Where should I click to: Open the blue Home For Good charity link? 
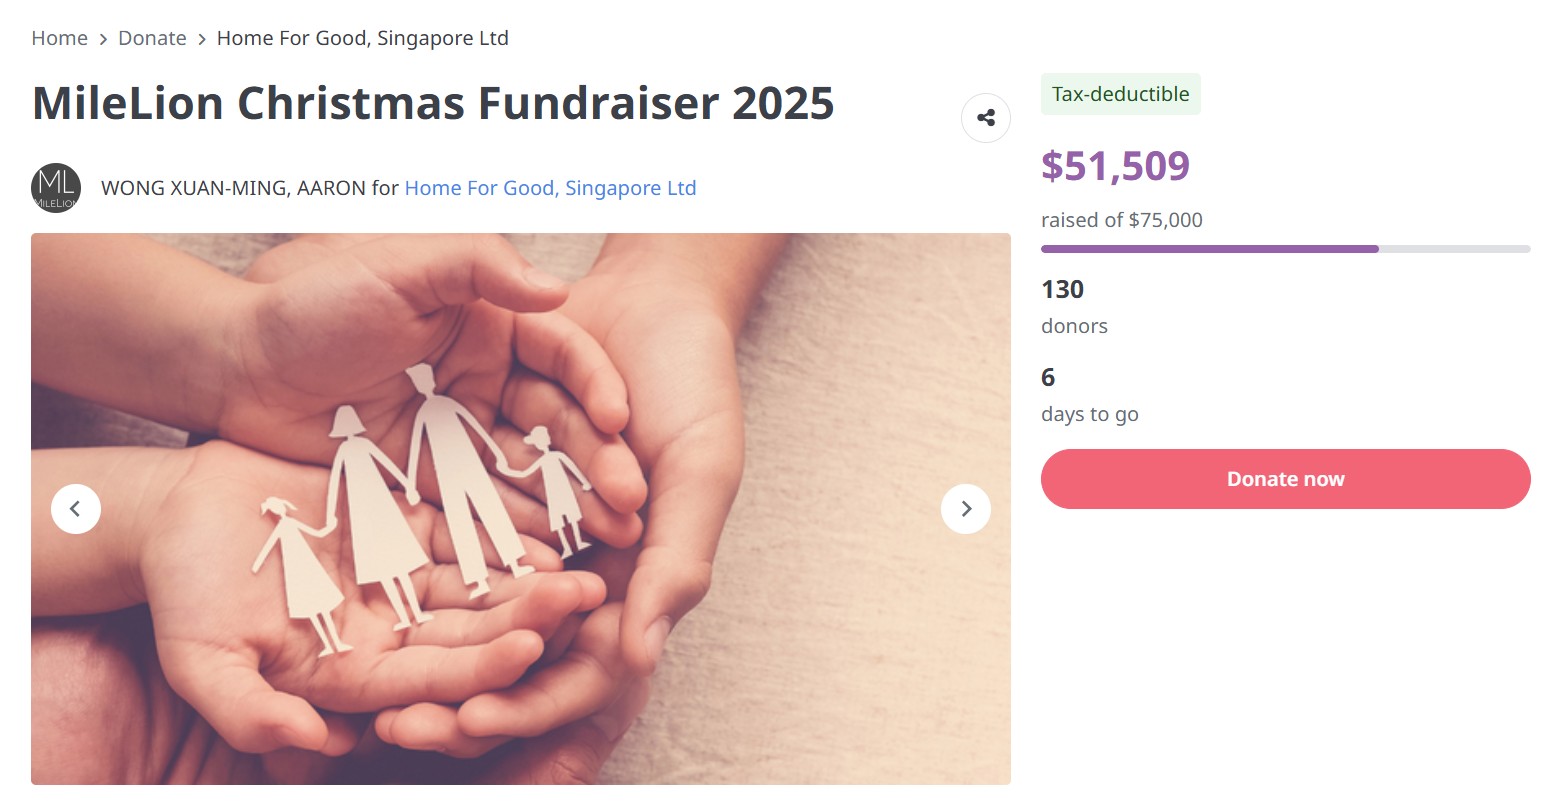[550, 188]
